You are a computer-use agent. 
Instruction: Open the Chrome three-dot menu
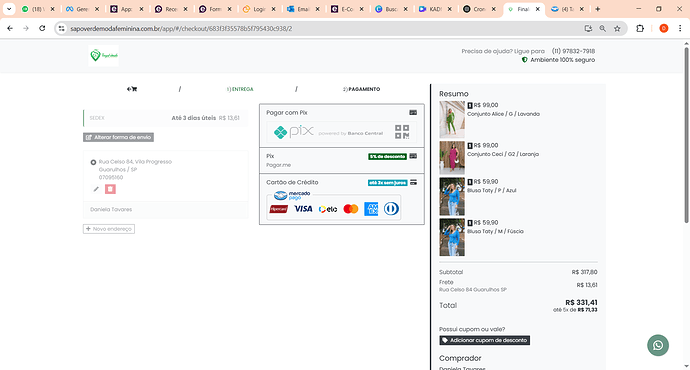680,28
